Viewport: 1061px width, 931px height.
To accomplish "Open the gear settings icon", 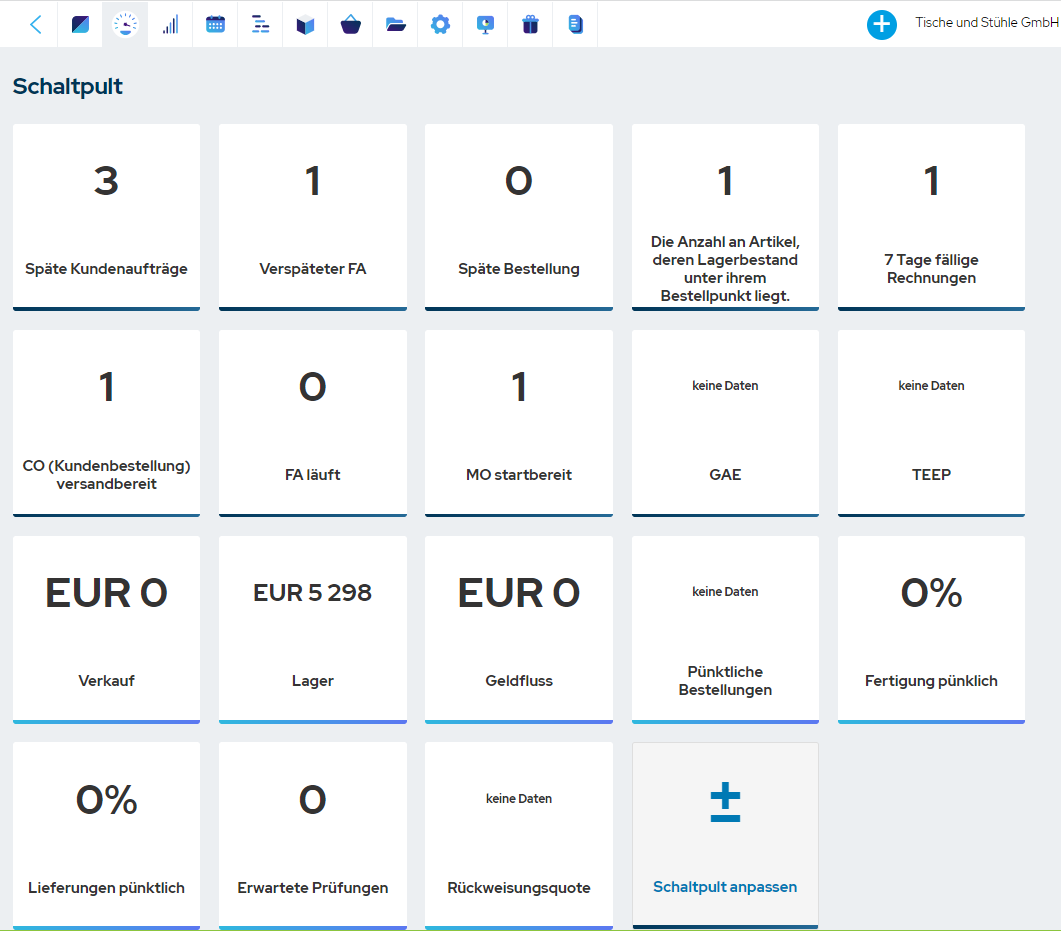I will click(x=440, y=25).
